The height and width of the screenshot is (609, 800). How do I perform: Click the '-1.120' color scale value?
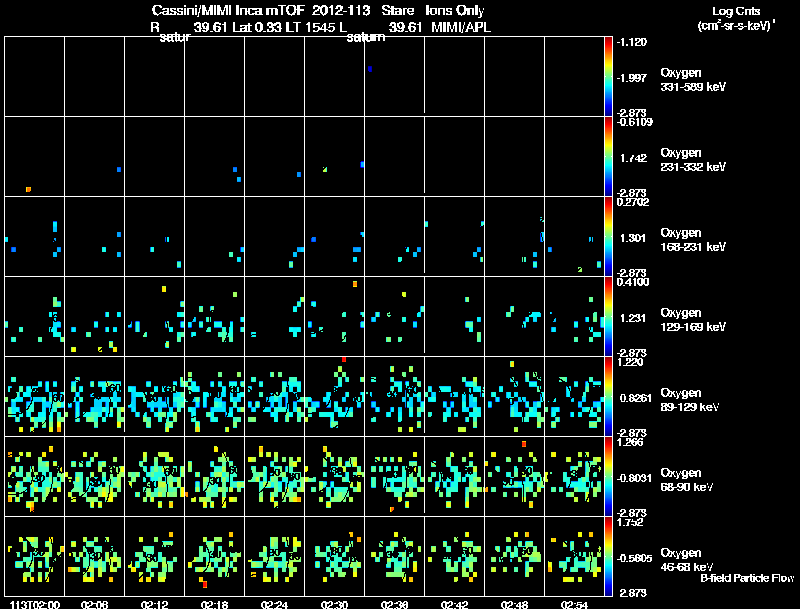coord(632,42)
